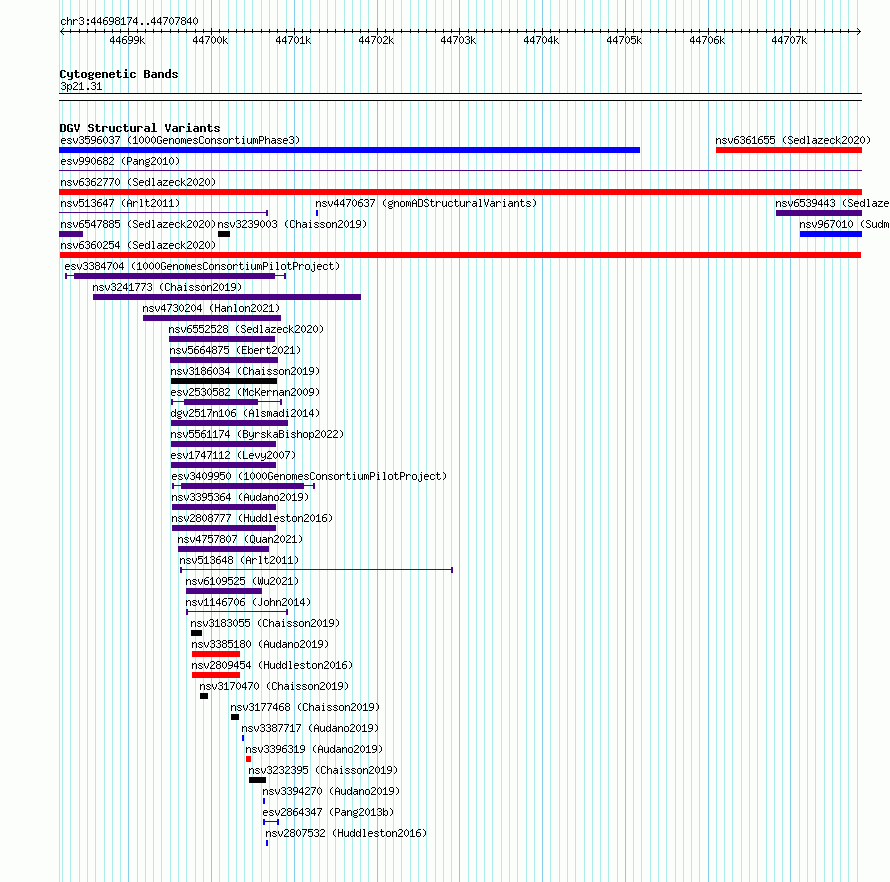Open nsv6360254 (Sedlazeck2020) label

click(x=138, y=245)
